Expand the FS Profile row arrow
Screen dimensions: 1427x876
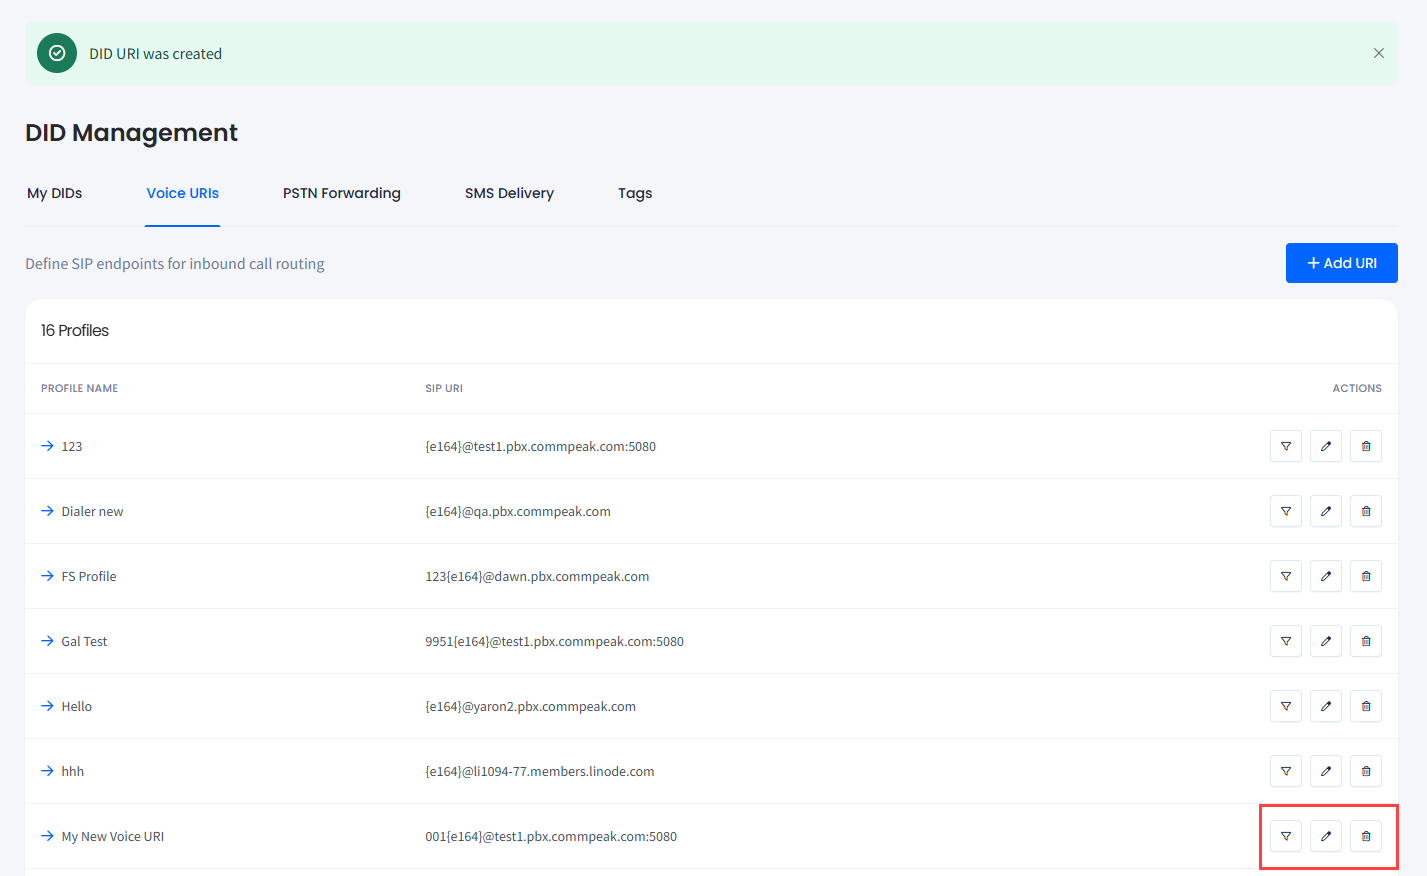(x=47, y=576)
